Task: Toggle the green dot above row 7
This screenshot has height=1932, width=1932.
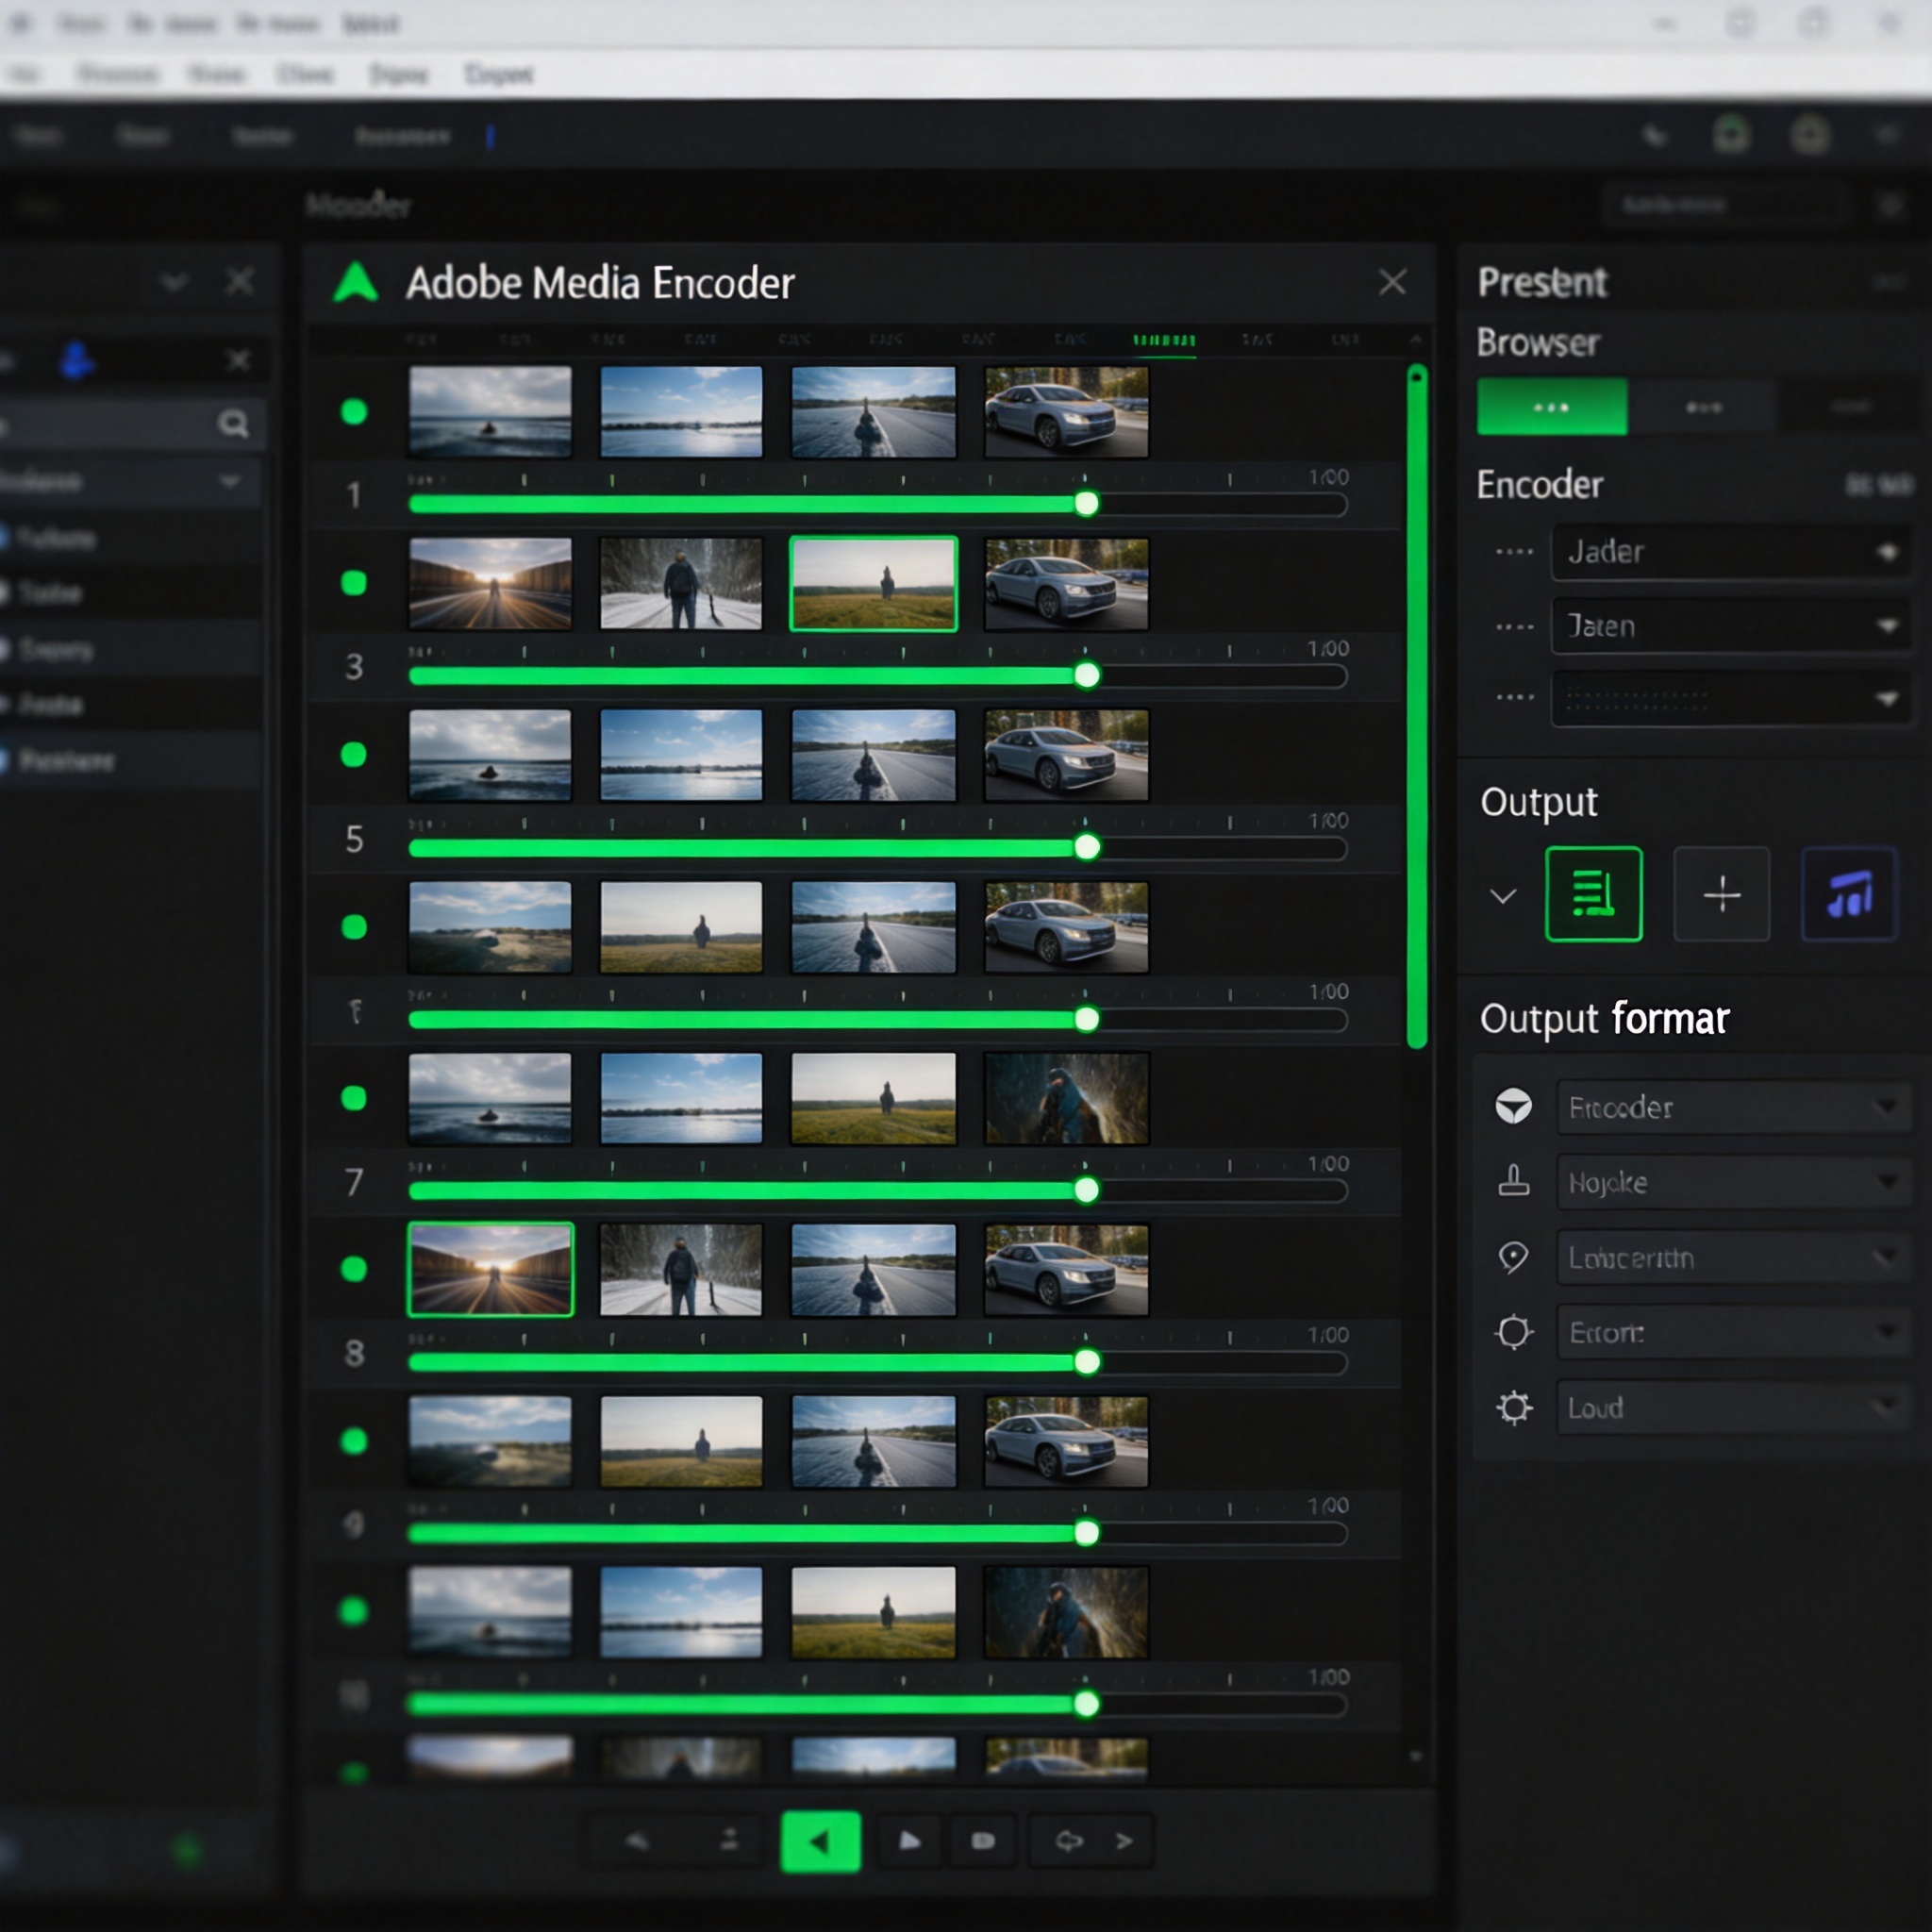Action: click(353, 1098)
